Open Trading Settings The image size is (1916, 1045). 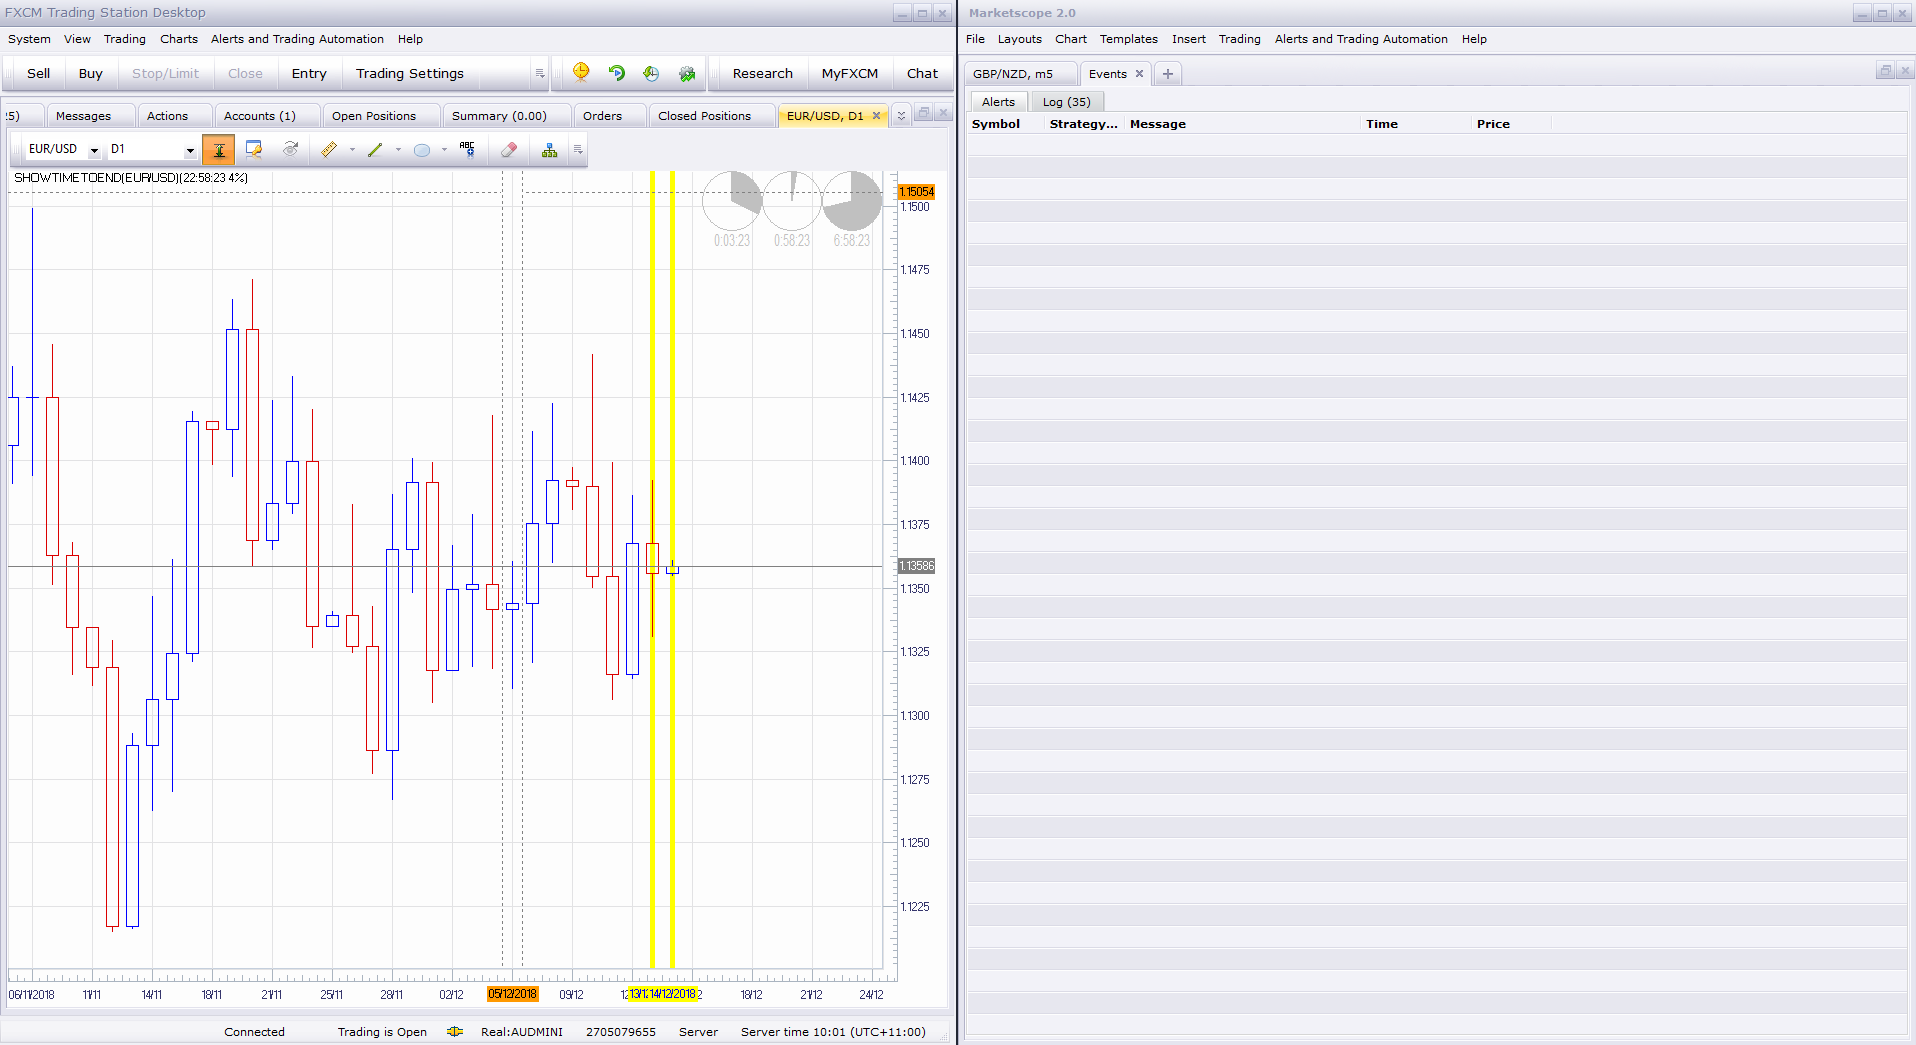410,73
